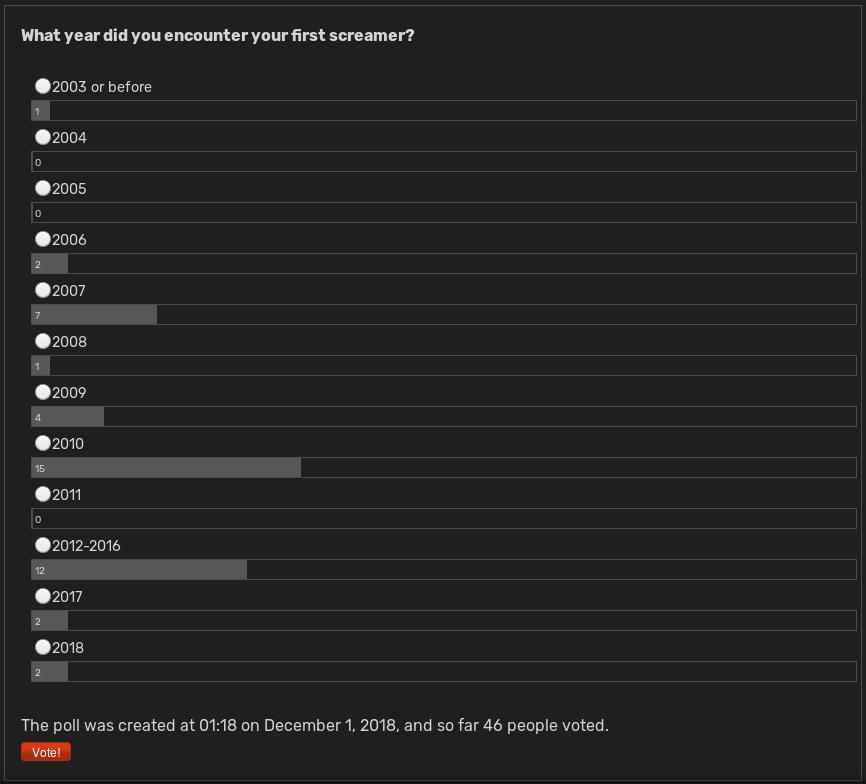Click the 2009 results bar with 4 votes
The width and height of the screenshot is (866, 784).
point(444,417)
